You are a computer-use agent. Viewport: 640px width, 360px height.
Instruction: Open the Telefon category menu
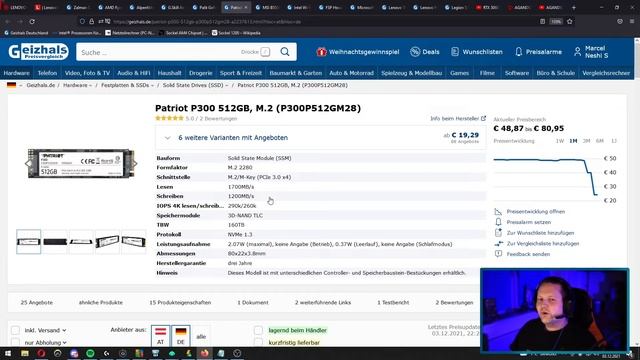click(47, 73)
